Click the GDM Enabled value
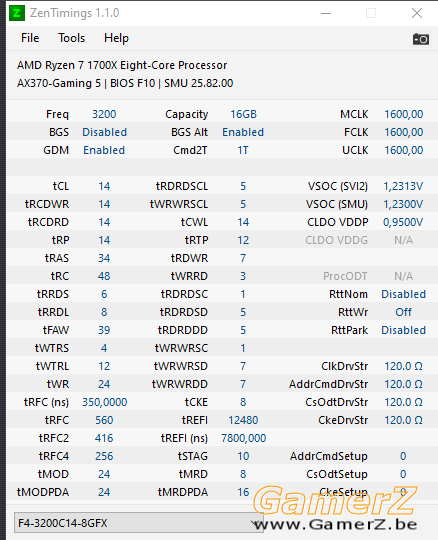This screenshot has height=540, width=438. click(104, 150)
